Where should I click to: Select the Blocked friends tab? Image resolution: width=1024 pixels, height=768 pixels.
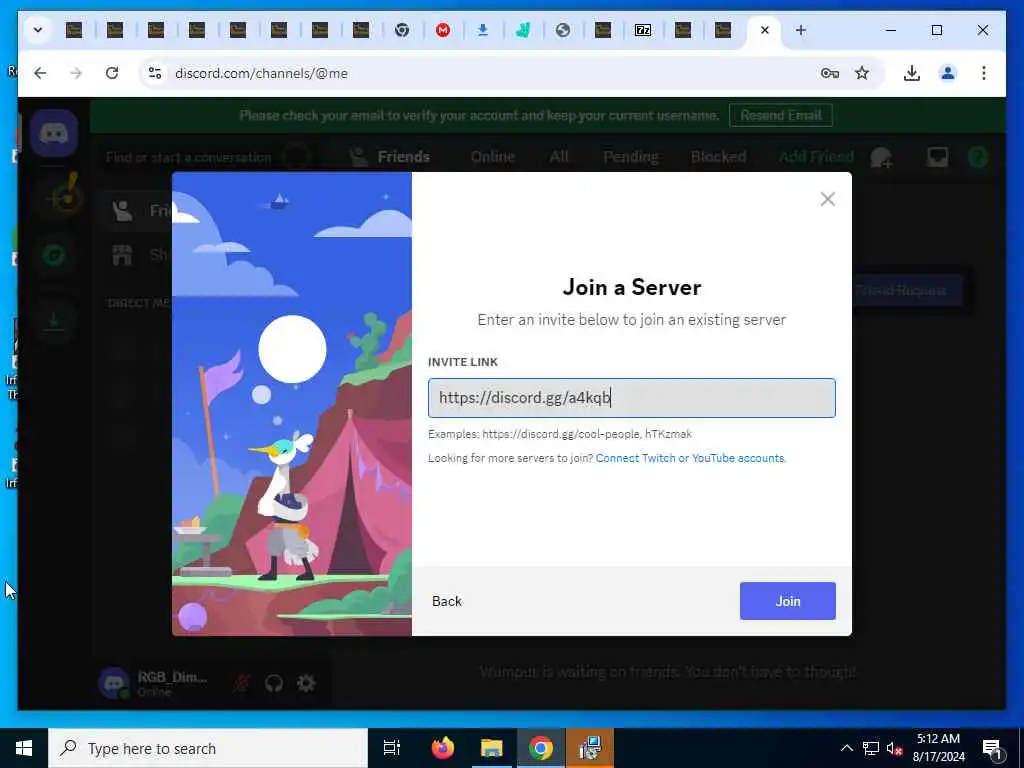718,157
